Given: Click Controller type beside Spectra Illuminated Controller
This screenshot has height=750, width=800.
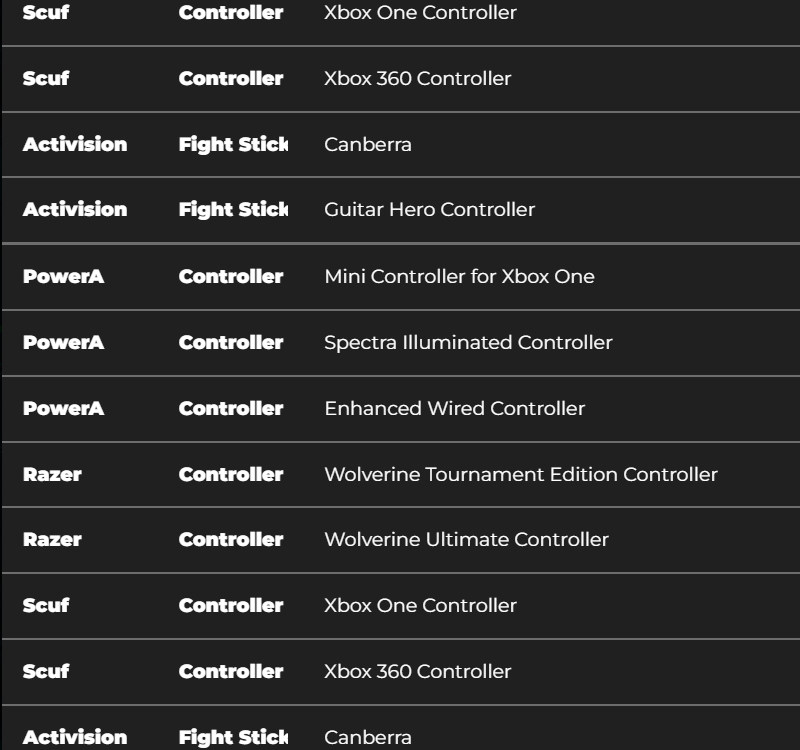Looking at the screenshot, I should pyautogui.click(x=231, y=342).
